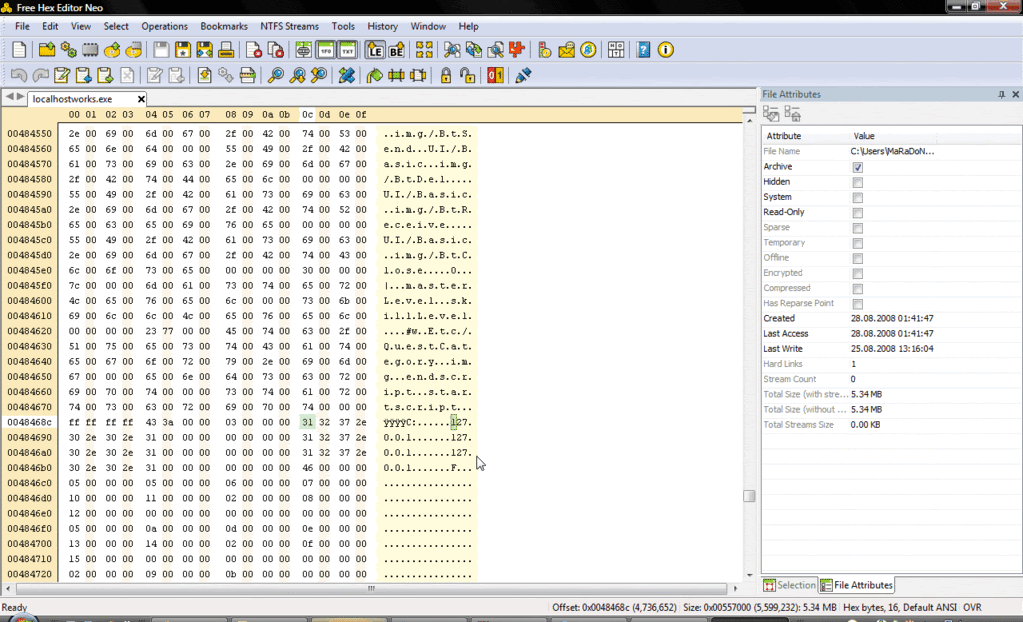The height and width of the screenshot is (622, 1023).
Task: Click the magnifier Find icon in second toolbar
Action: coord(275,75)
